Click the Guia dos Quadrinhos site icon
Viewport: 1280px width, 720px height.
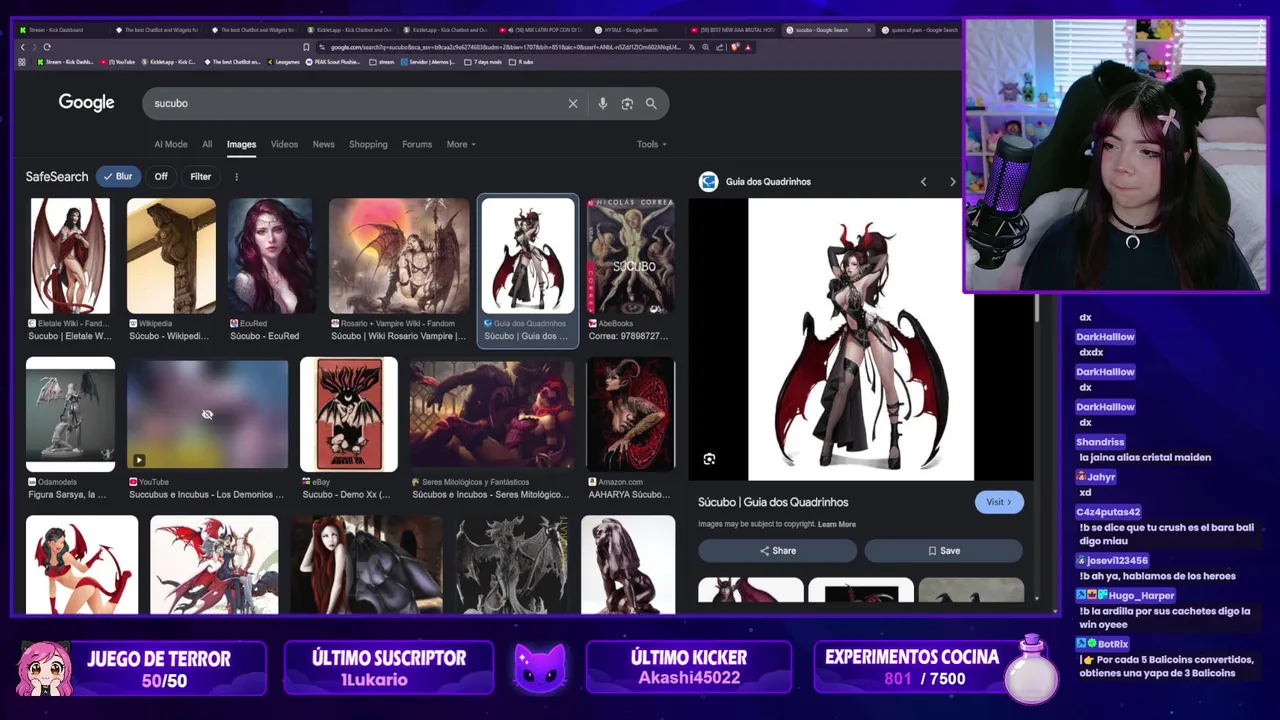pos(709,181)
